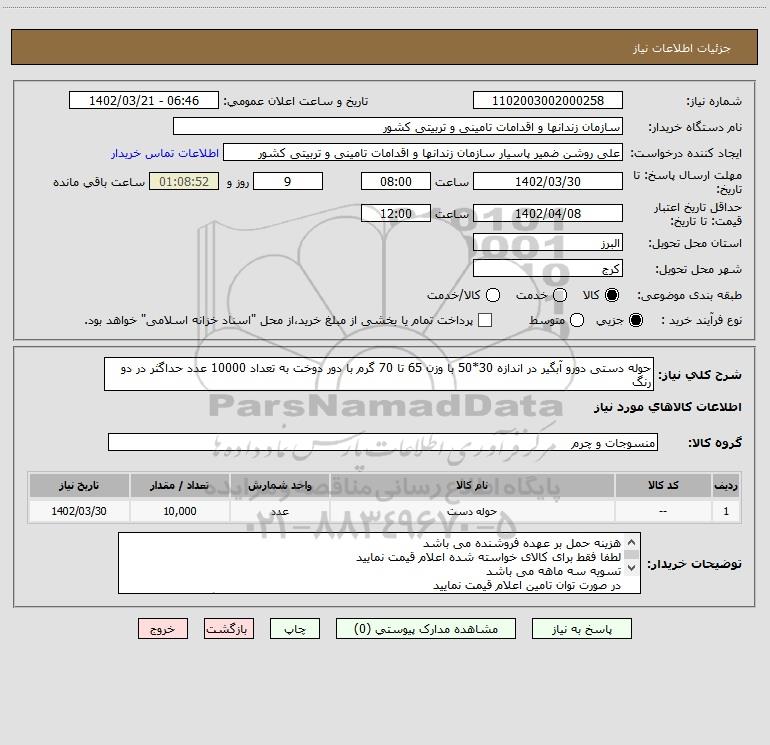Screen dimensions: 770x745
Task: Click the -- product code cell
Action: pos(663,511)
